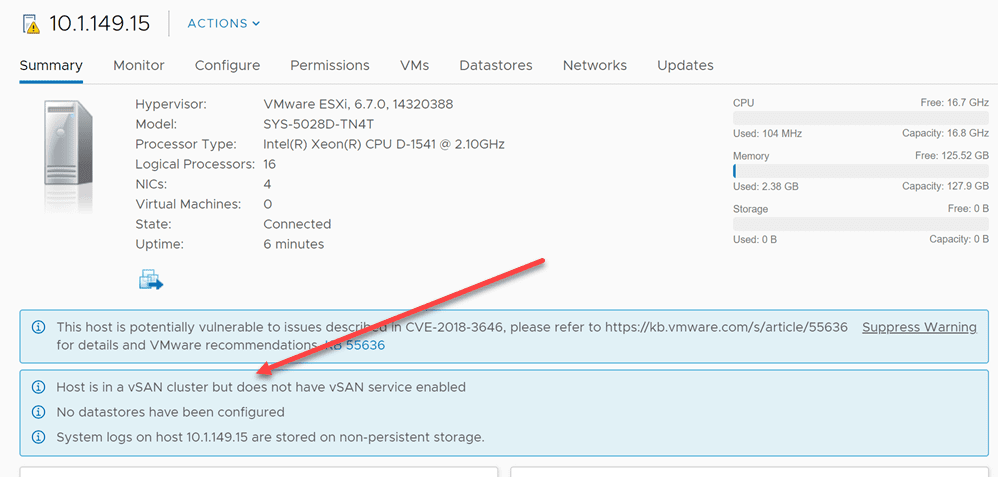Click the info icon for the vSAN cluster message
Screen dimensions: 998x477
tap(38, 387)
